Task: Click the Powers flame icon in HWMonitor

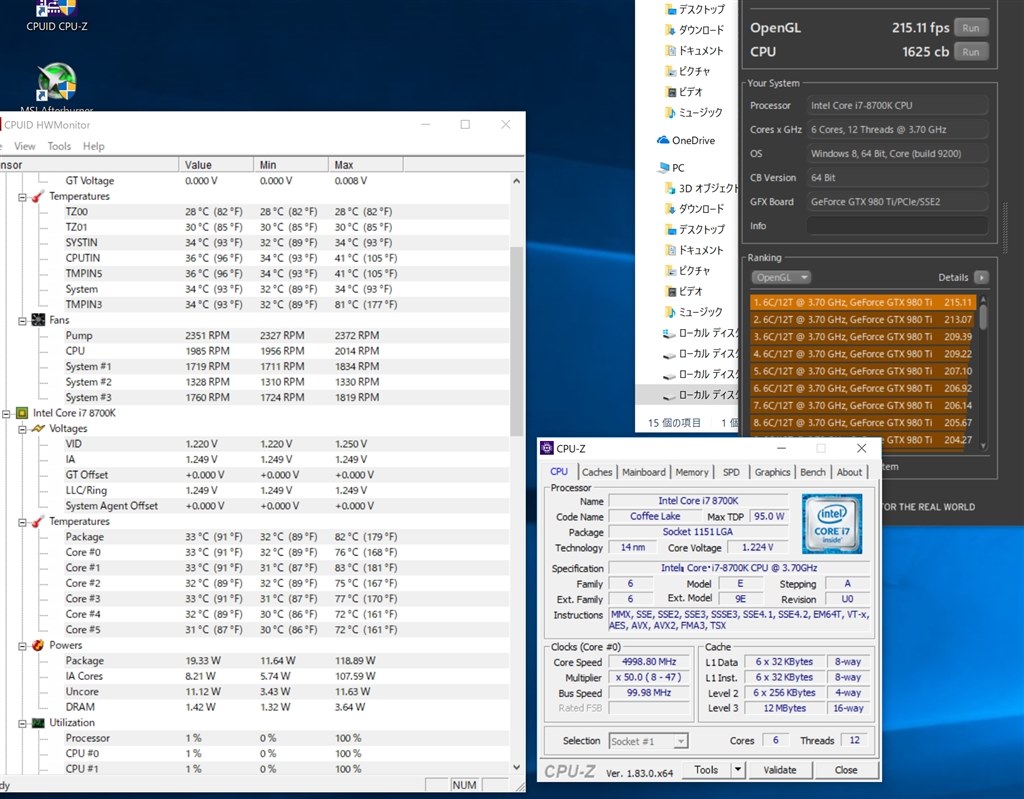Action: click(37, 645)
